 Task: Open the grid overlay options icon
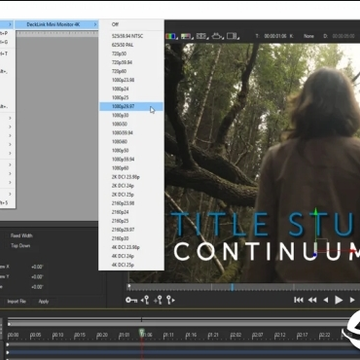201,36
